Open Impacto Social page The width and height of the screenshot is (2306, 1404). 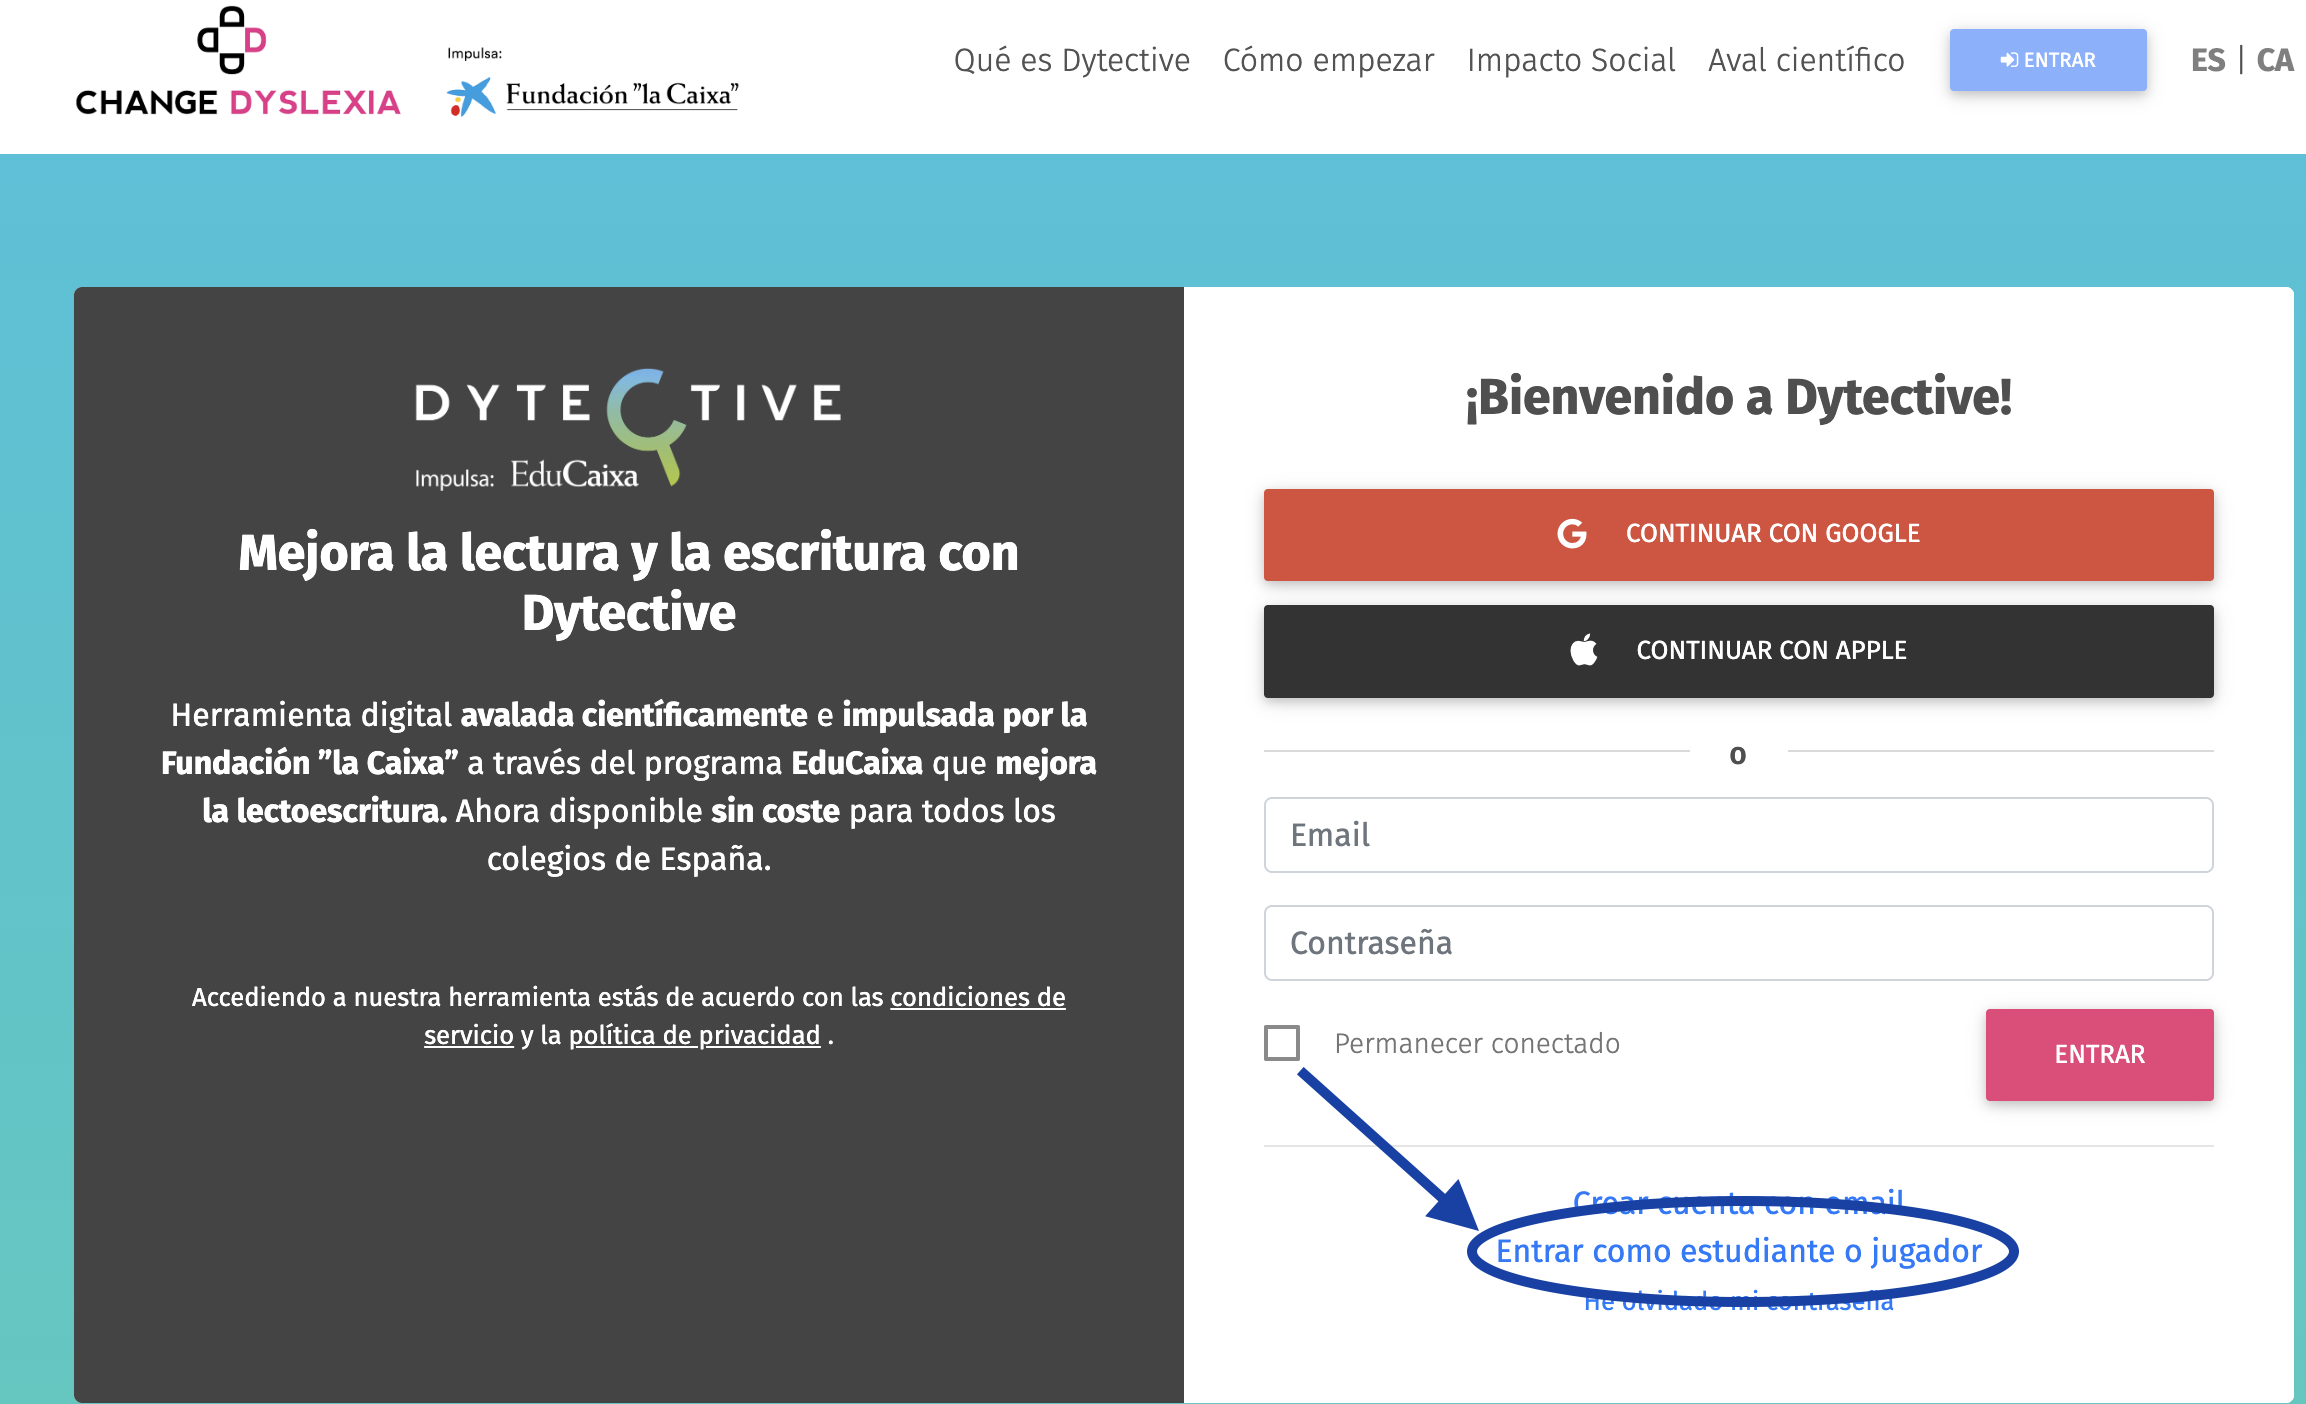pos(1571,60)
